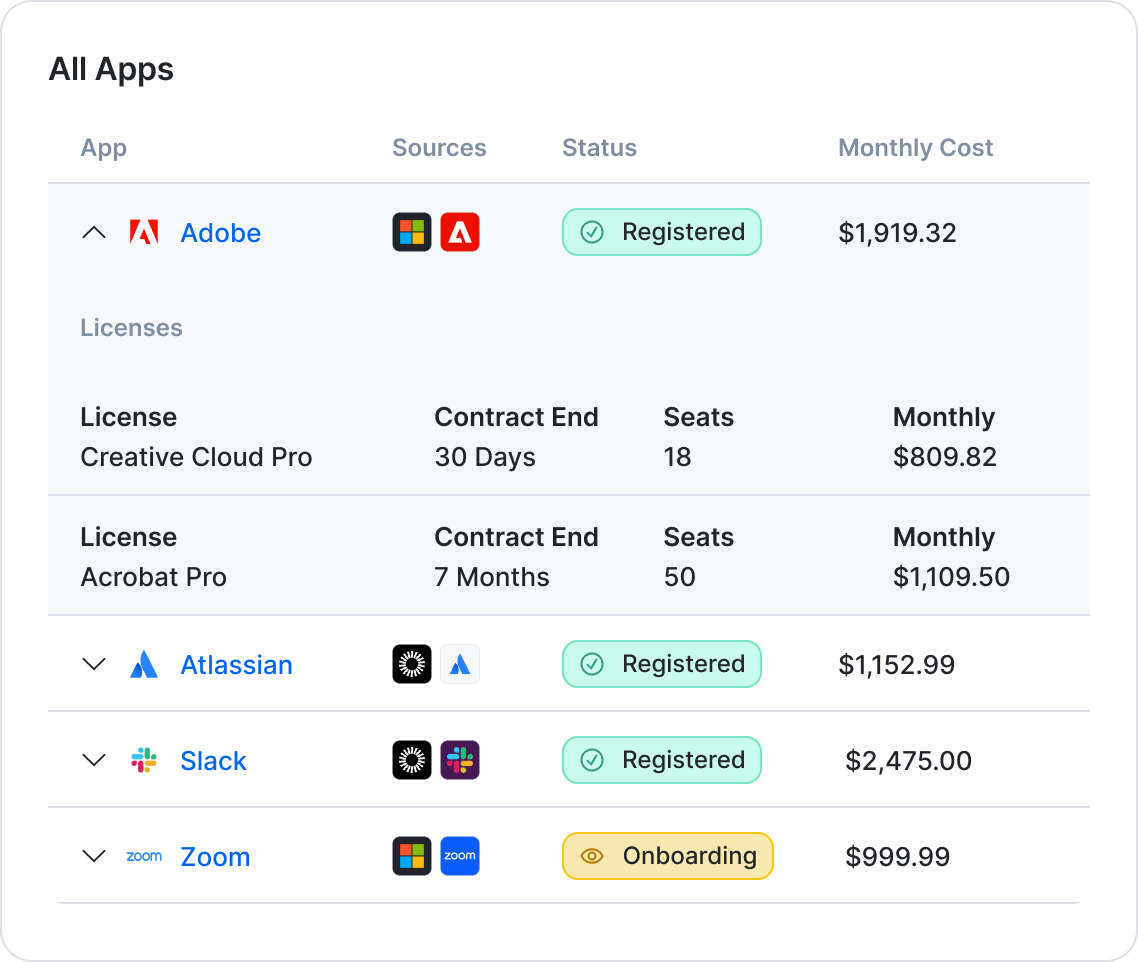Viewport: 1138px width, 962px height.
Task: Select Slack monthly cost $2,475.00
Action: [x=908, y=761]
